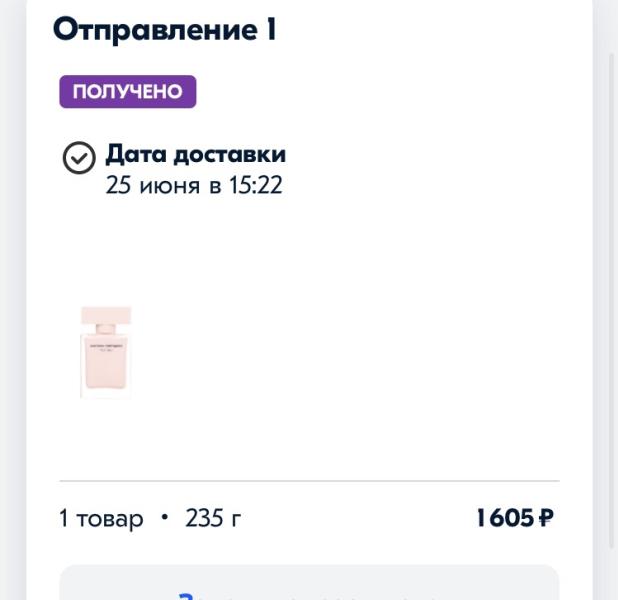This screenshot has height=600, width=618.
Task: Click the checkmark circle icon near delivery date
Action: (x=79, y=158)
